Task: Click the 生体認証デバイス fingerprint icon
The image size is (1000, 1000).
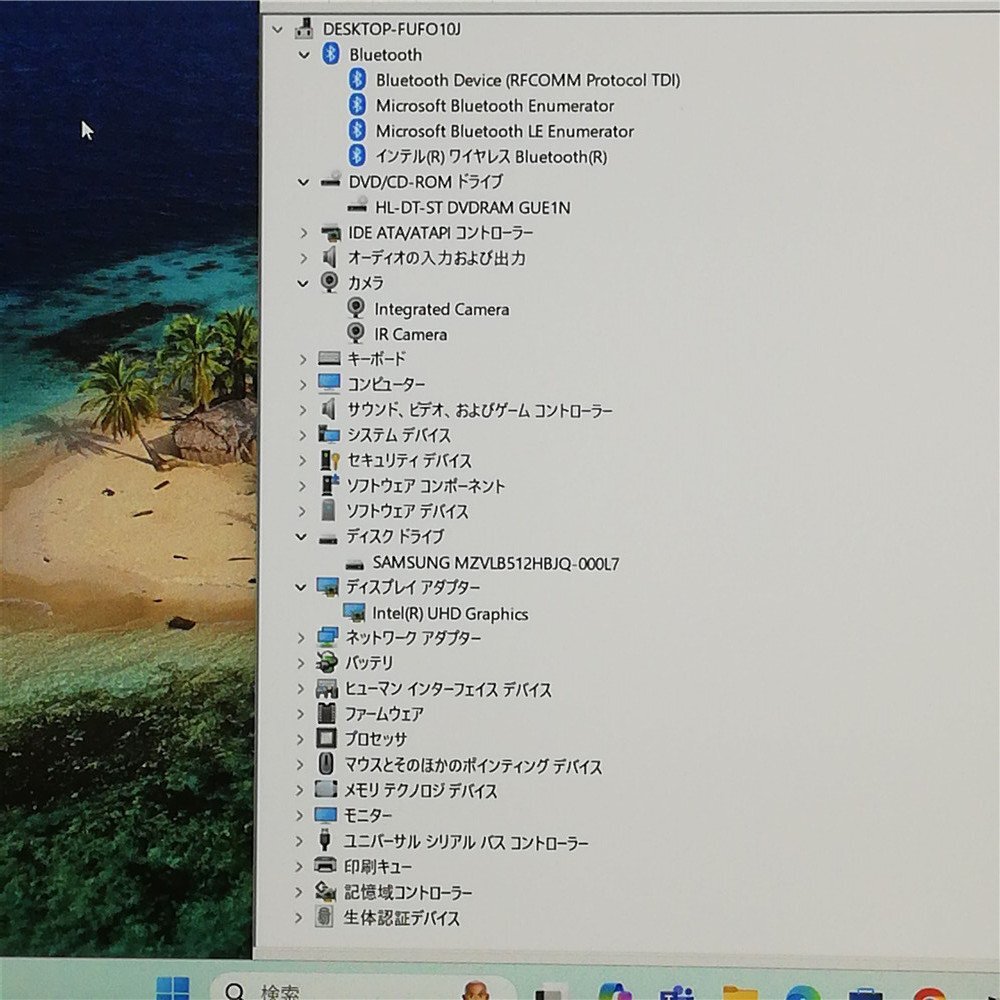Action: tap(325, 917)
